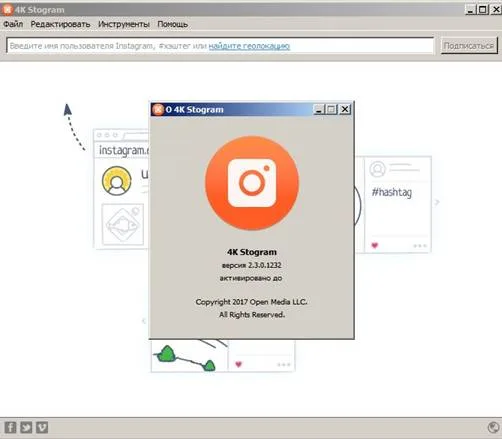Click the globe icon in bottom corner
The height and width of the screenshot is (439, 502).
click(493, 427)
